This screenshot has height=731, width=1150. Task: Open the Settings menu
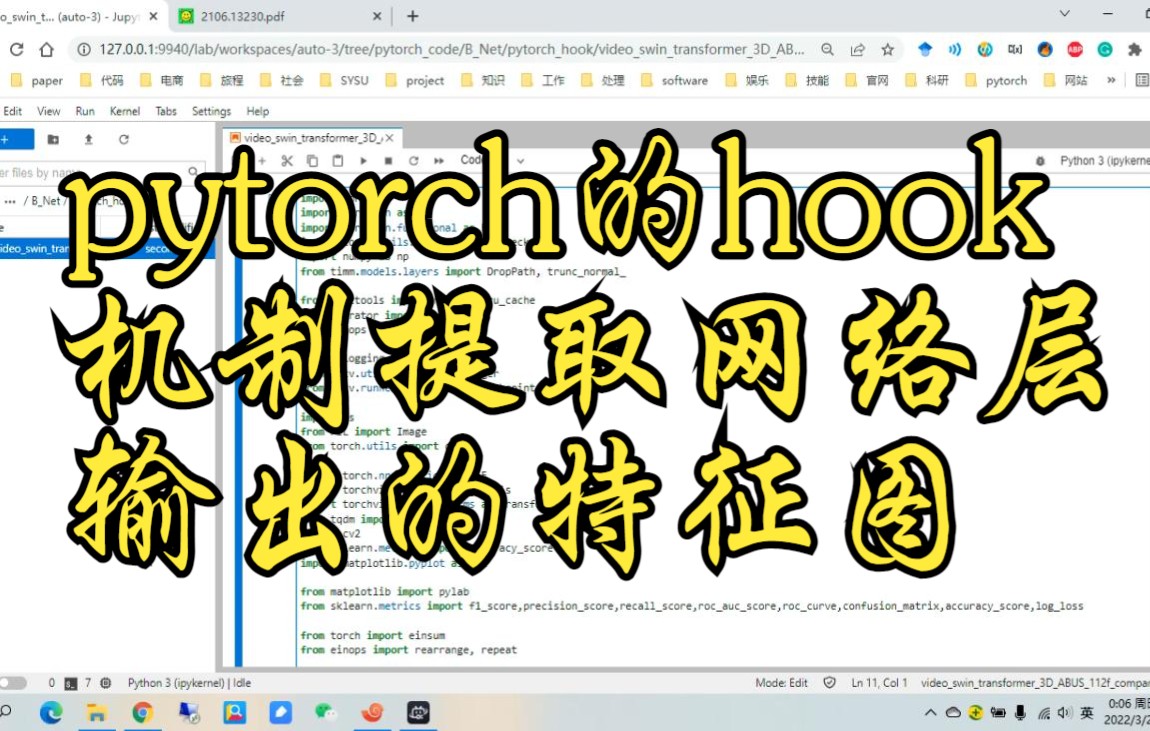coord(211,111)
